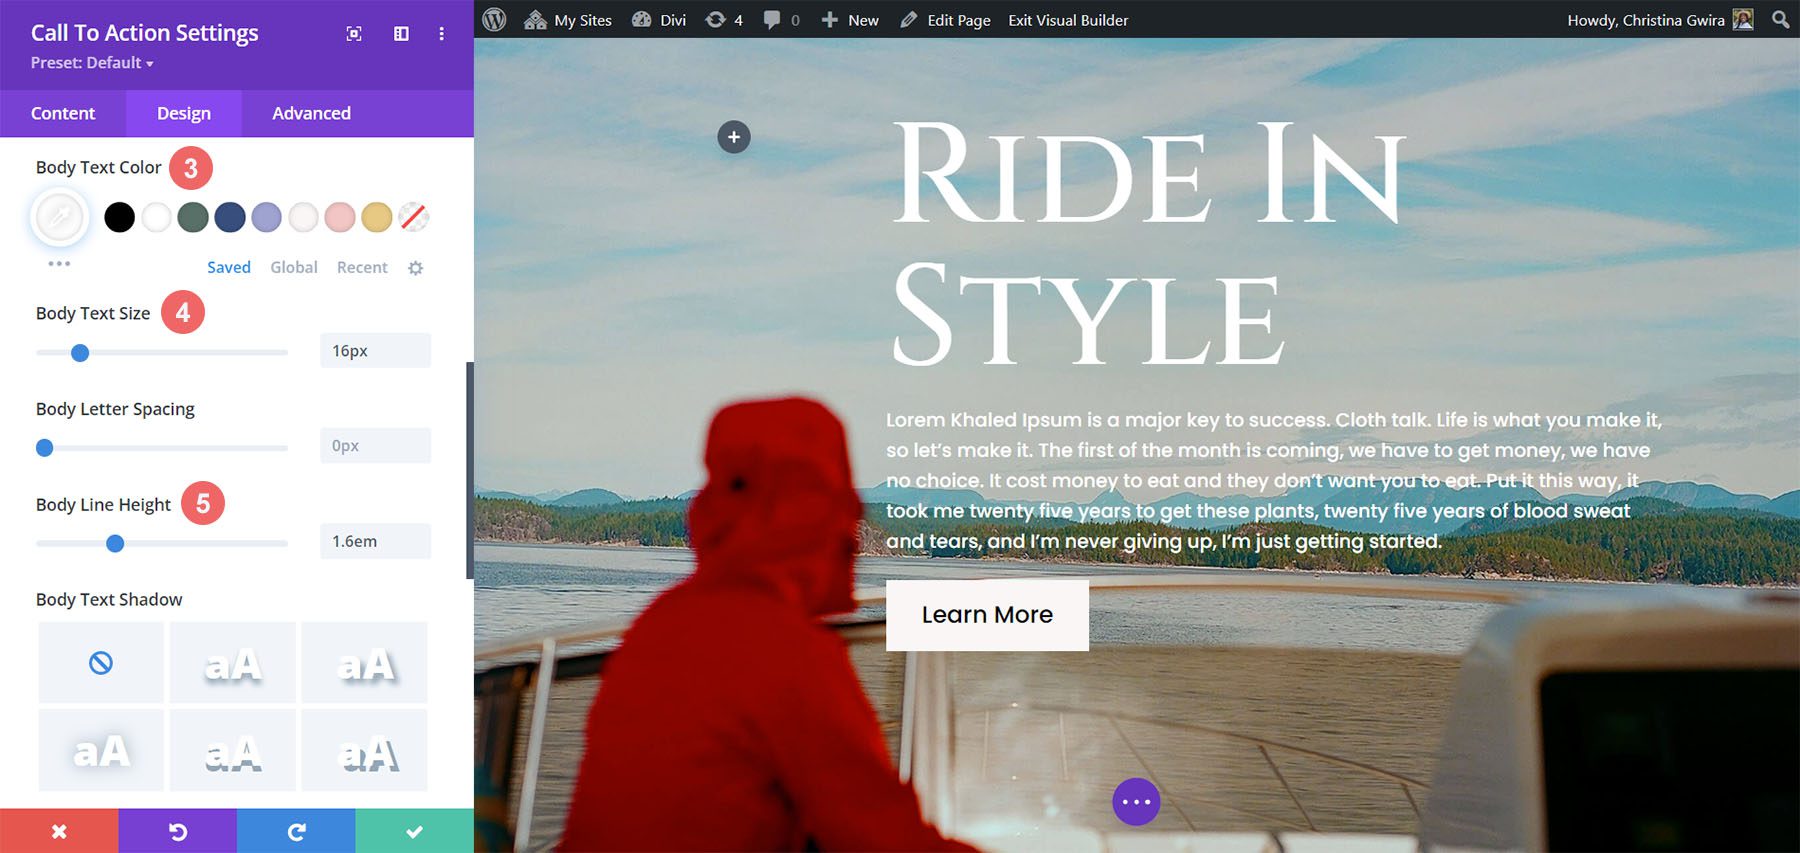Screen dimensions: 1800x853
Task: Select the no text shadow option
Action: (101, 663)
